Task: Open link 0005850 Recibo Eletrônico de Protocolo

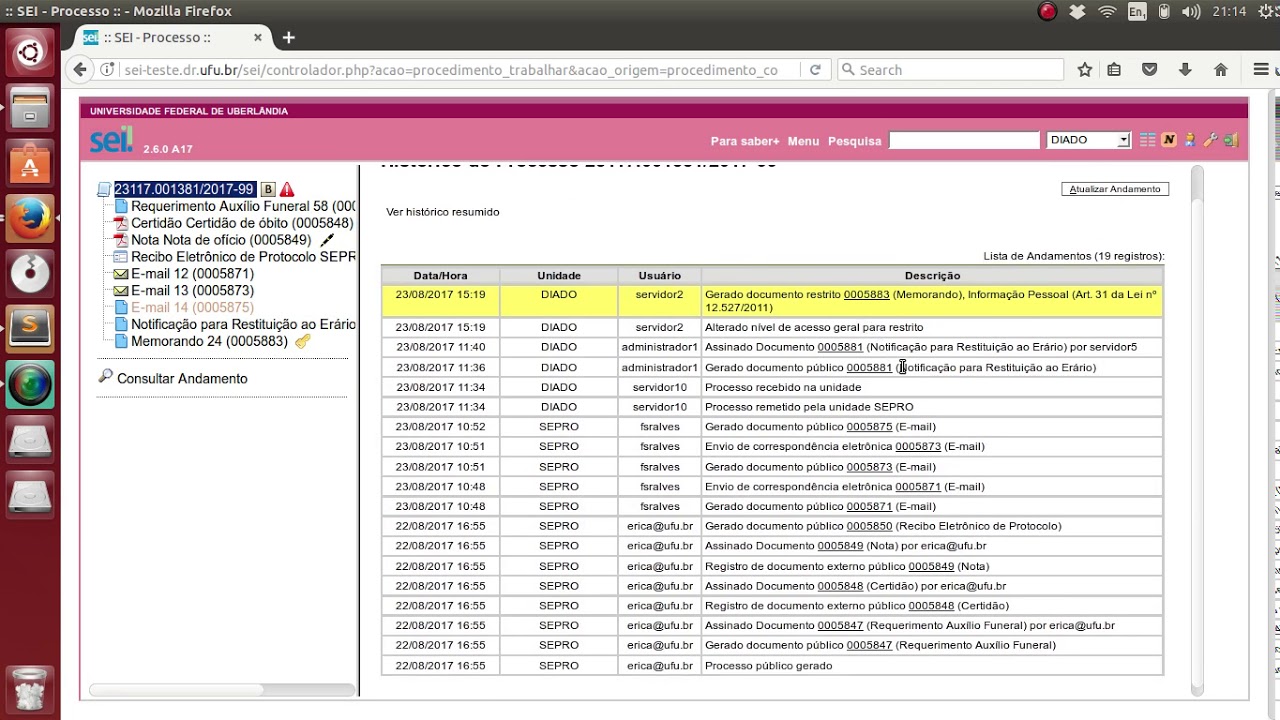Action: pos(869,526)
